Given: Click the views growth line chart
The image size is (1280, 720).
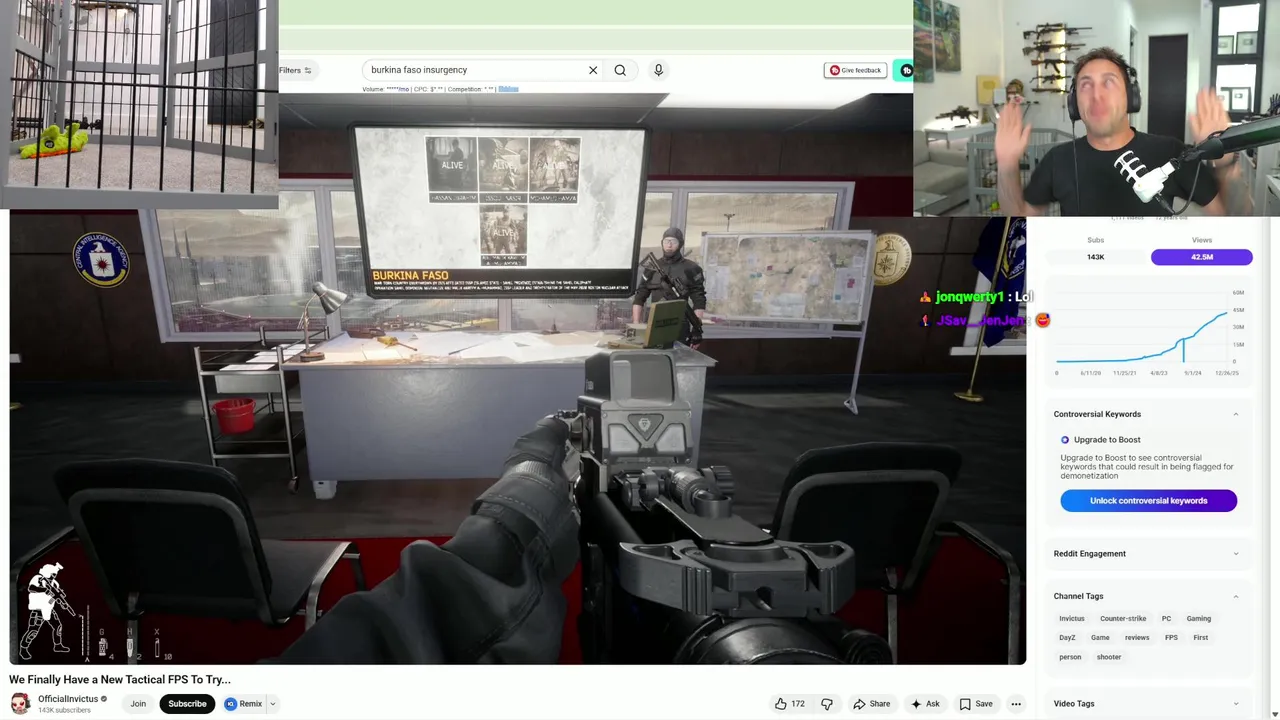Looking at the screenshot, I should [x=1148, y=332].
